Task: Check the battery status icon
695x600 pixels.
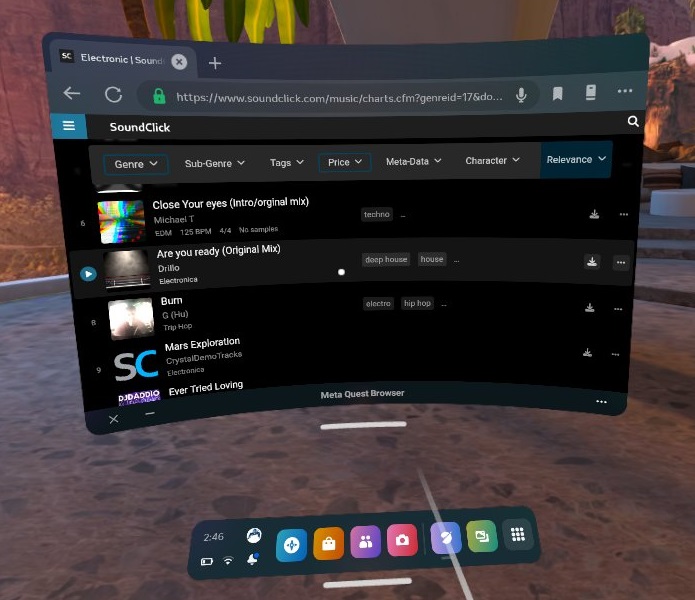Action: pos(207,562)
